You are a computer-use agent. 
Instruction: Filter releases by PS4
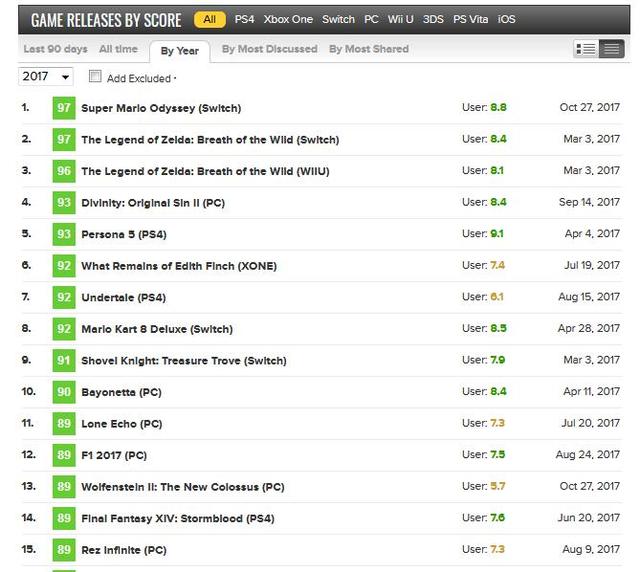[244, 19]
